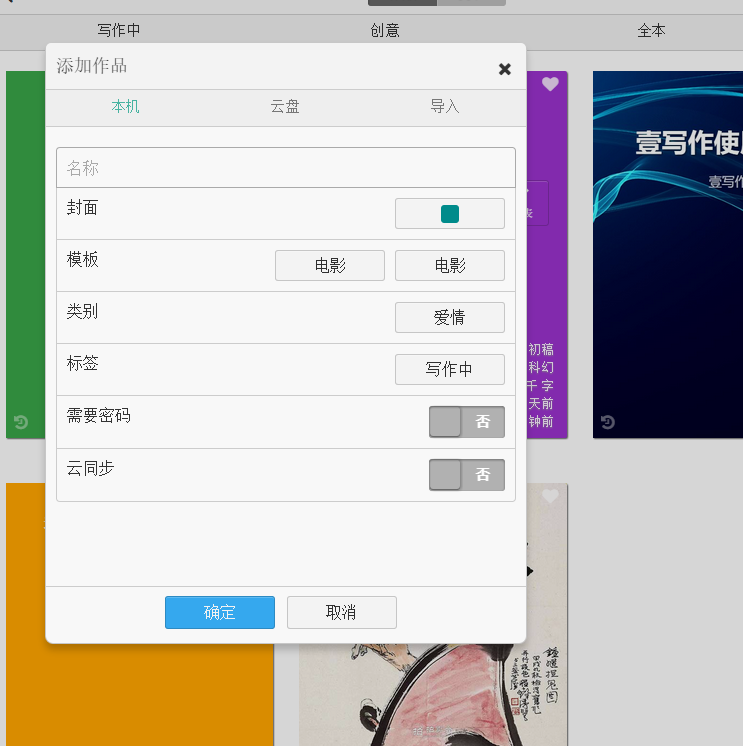Open the 创意 category tab in background
Viewport: 743px width, 746px height.
[x=385, y=31]
